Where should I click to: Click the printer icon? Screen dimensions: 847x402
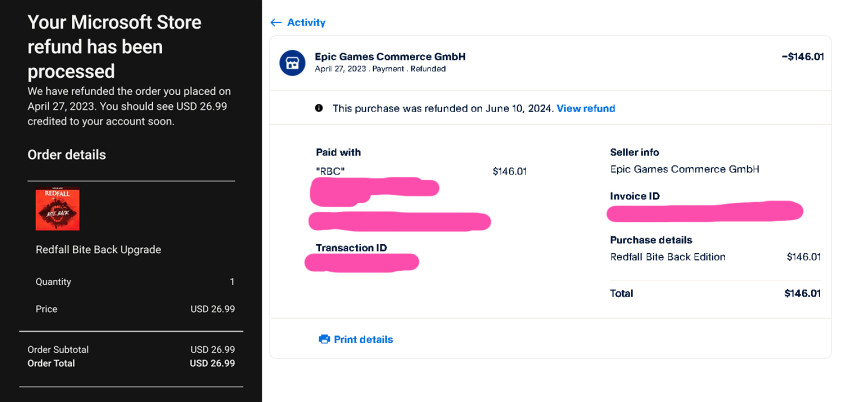pyautogui.click(x=324, y=339)
